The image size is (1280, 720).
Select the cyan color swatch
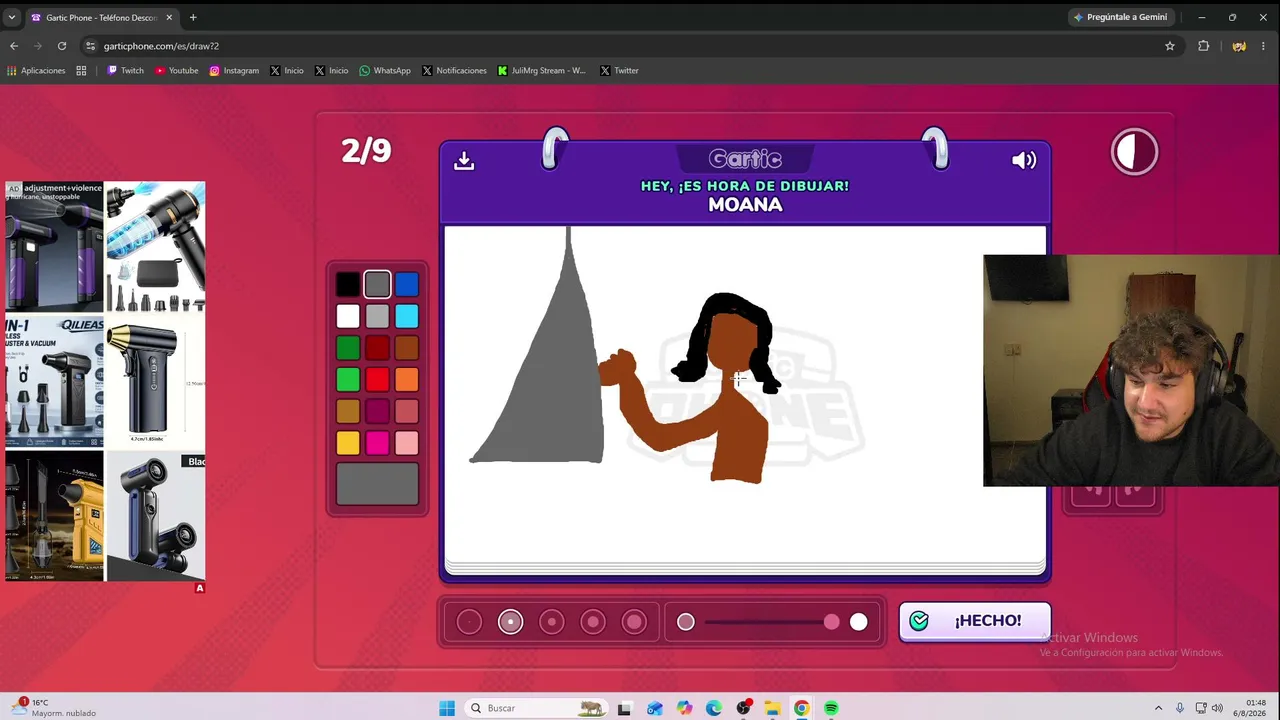(x=406, y=316)
